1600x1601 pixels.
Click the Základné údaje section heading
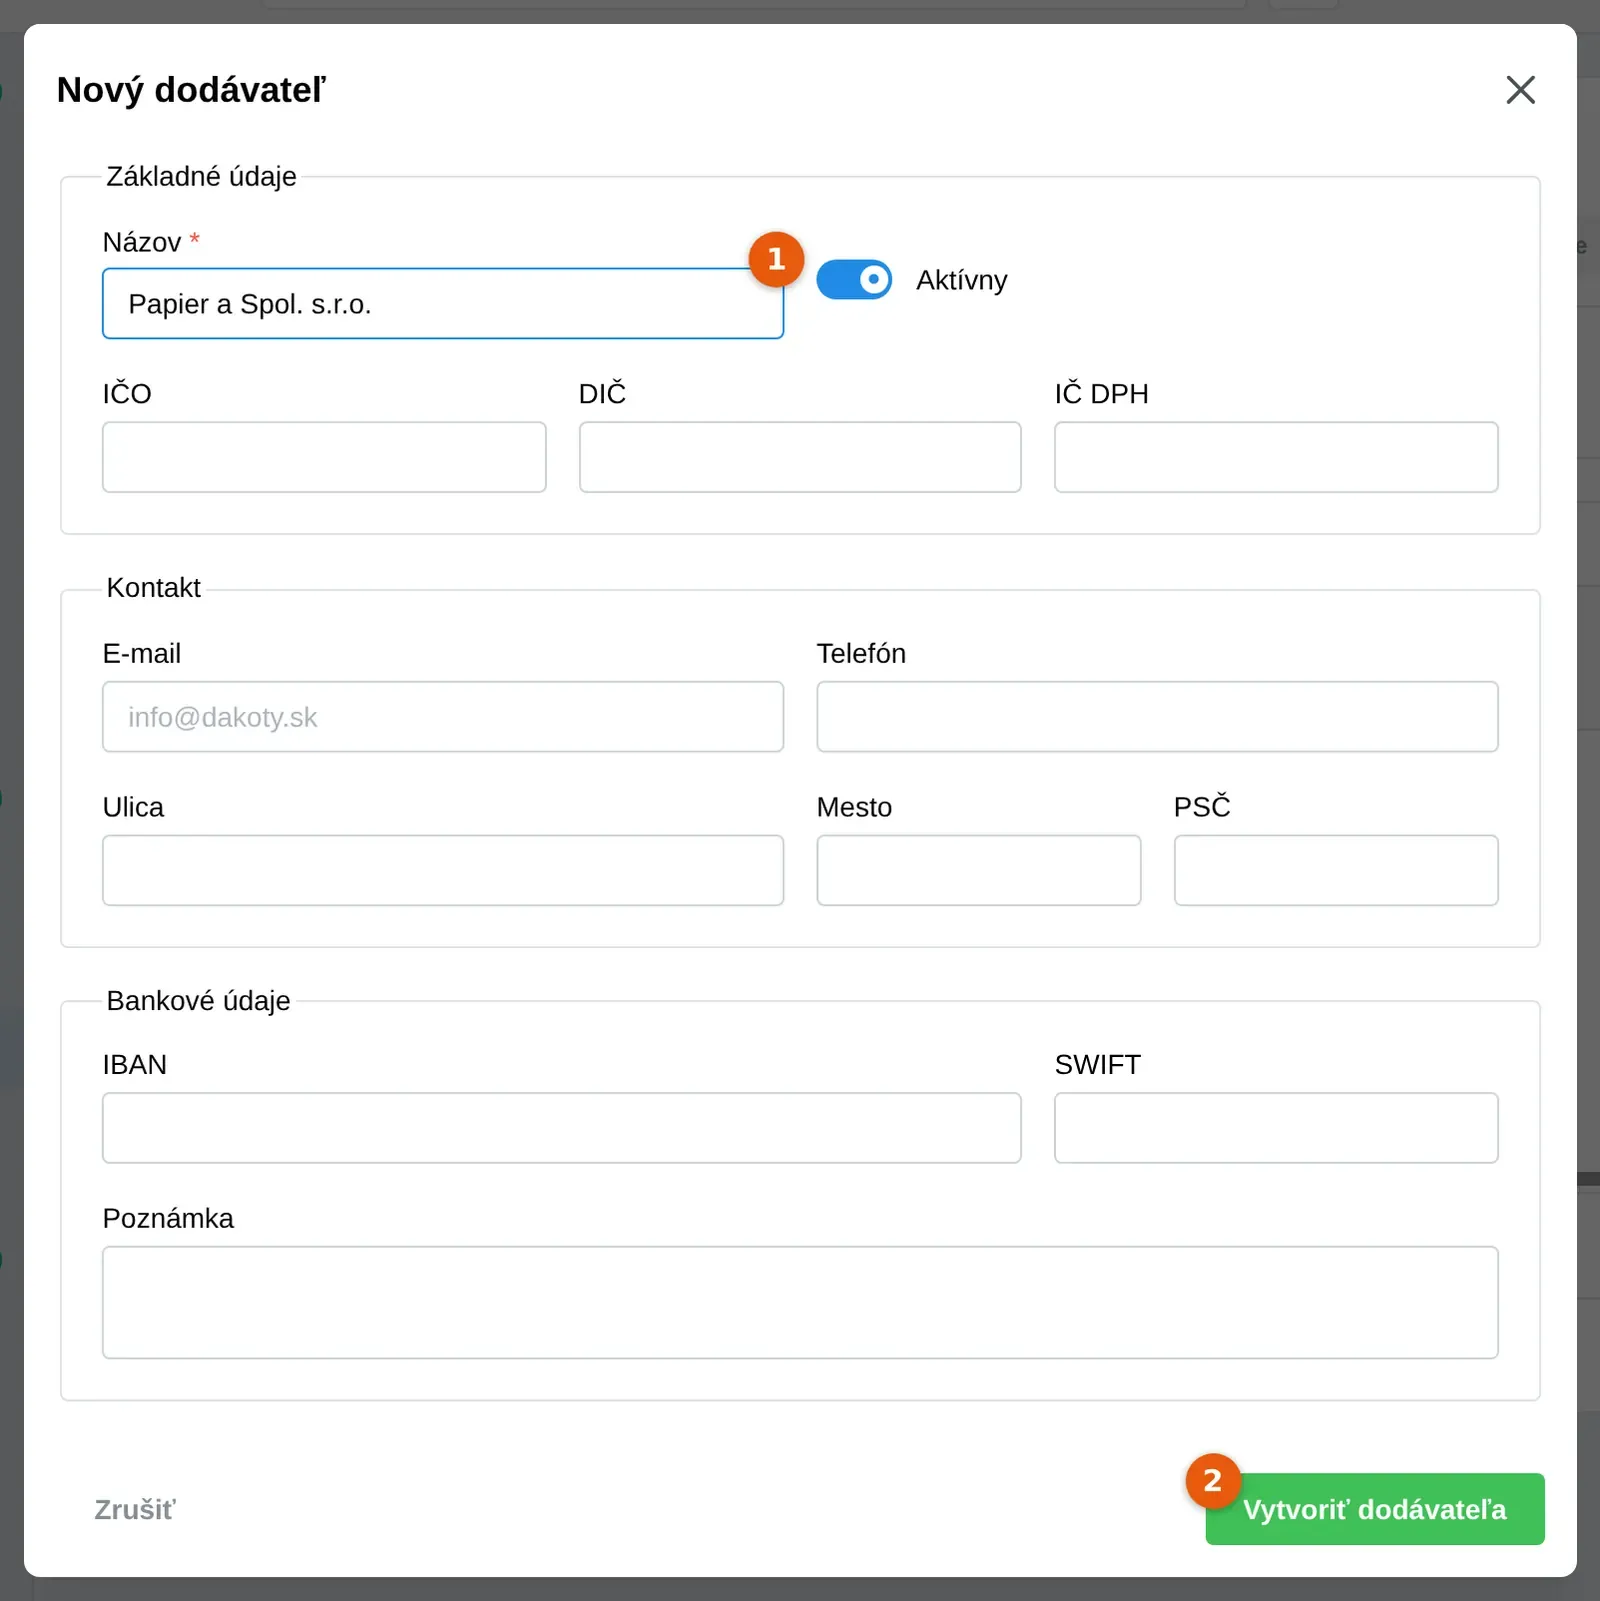(x=201, y=177)
